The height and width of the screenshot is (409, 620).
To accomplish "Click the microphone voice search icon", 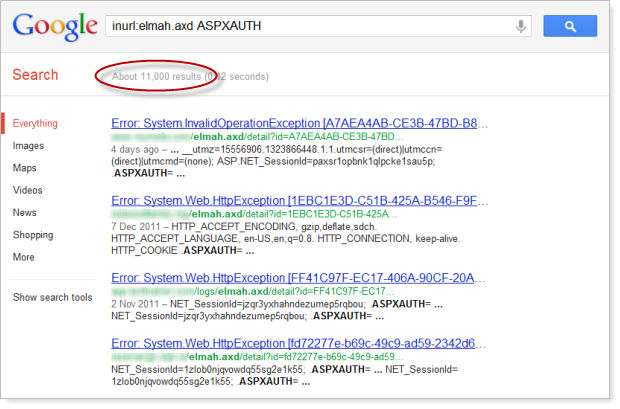I will pyautogui.click(x=521, y=26).
